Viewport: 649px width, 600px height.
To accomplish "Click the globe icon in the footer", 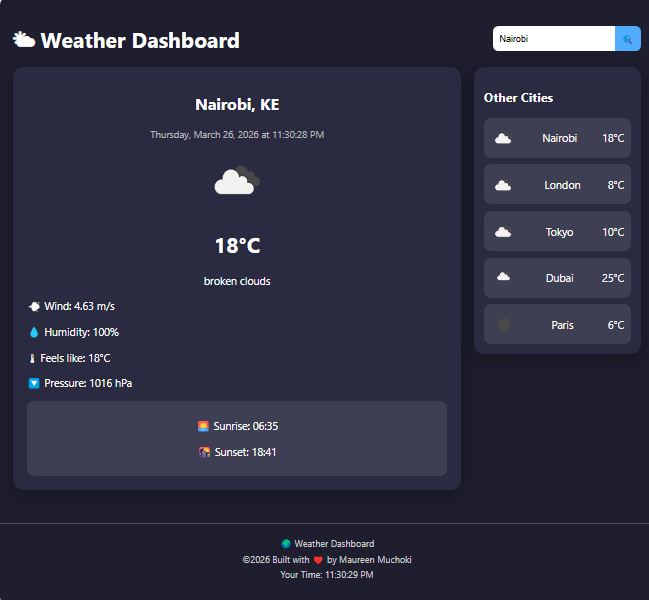I will (x=286, y=544).
